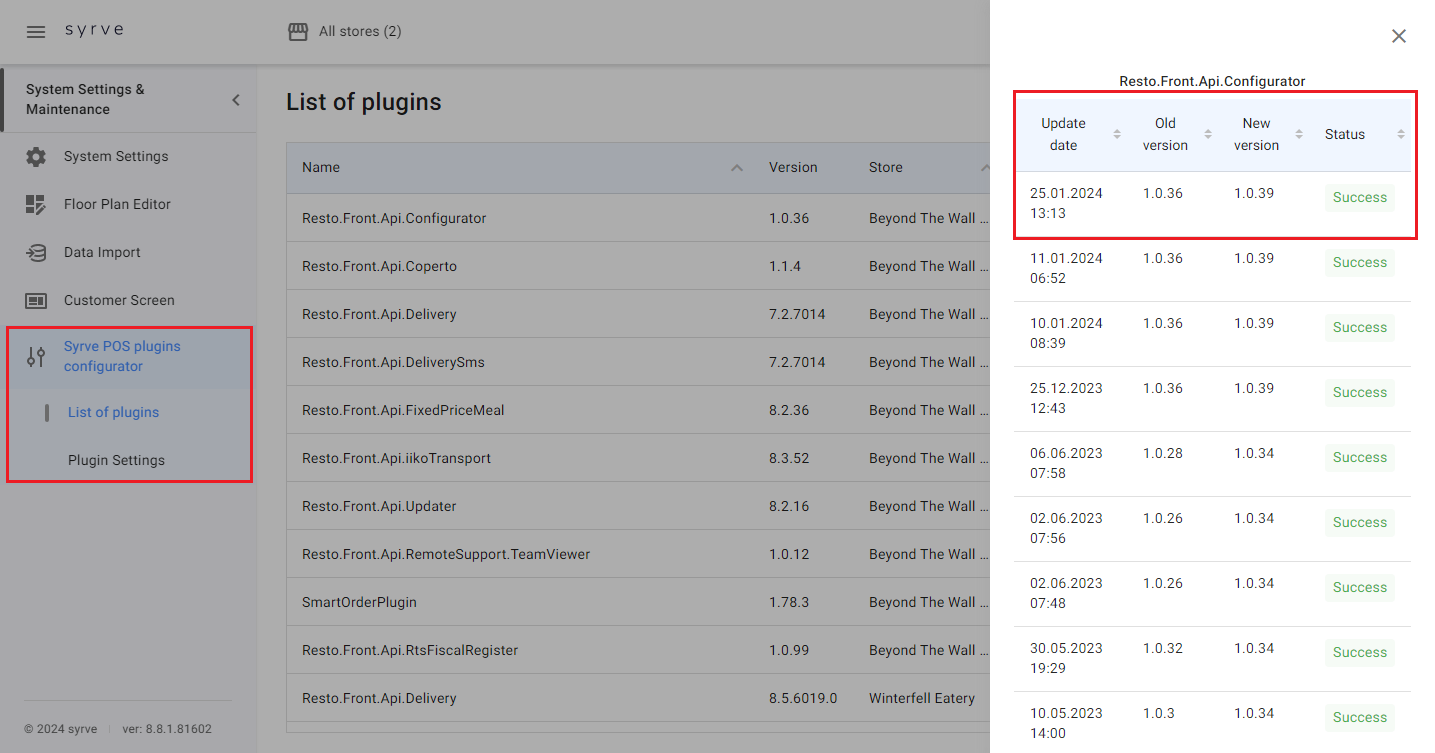Open List of plugins menu item

[x=113, y=413]
